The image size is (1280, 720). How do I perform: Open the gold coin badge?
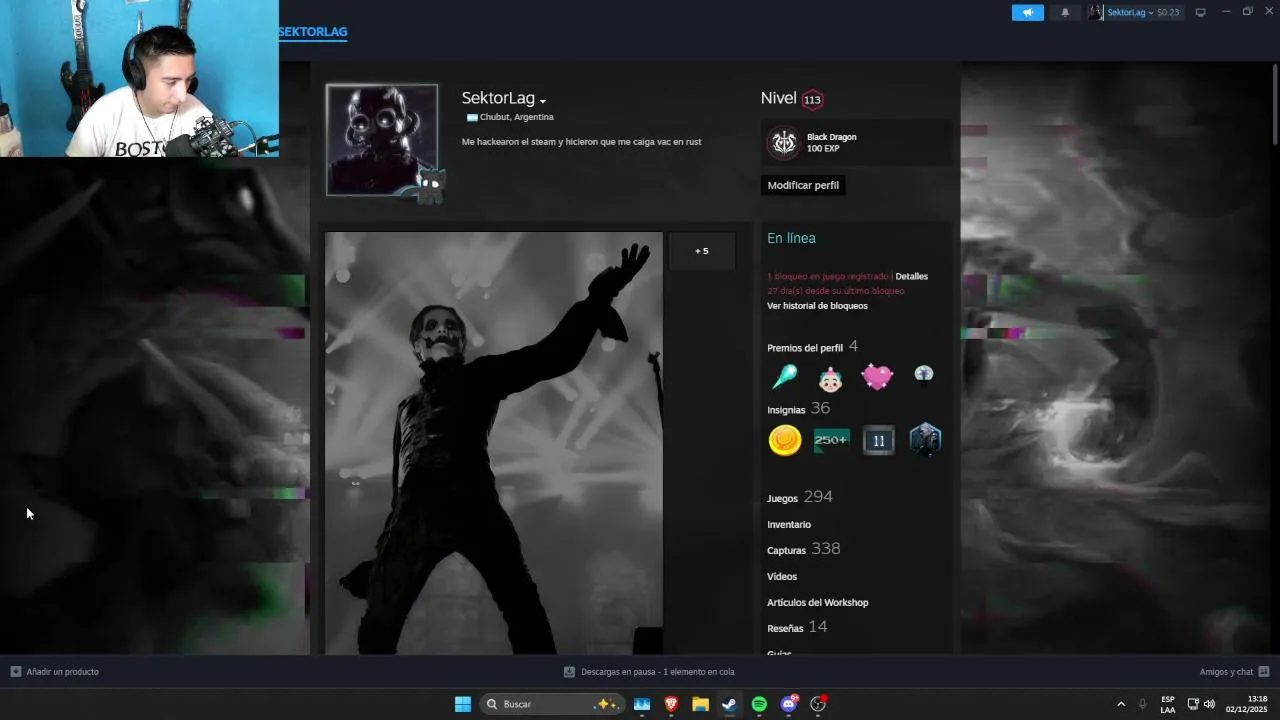tap(785, 440)
